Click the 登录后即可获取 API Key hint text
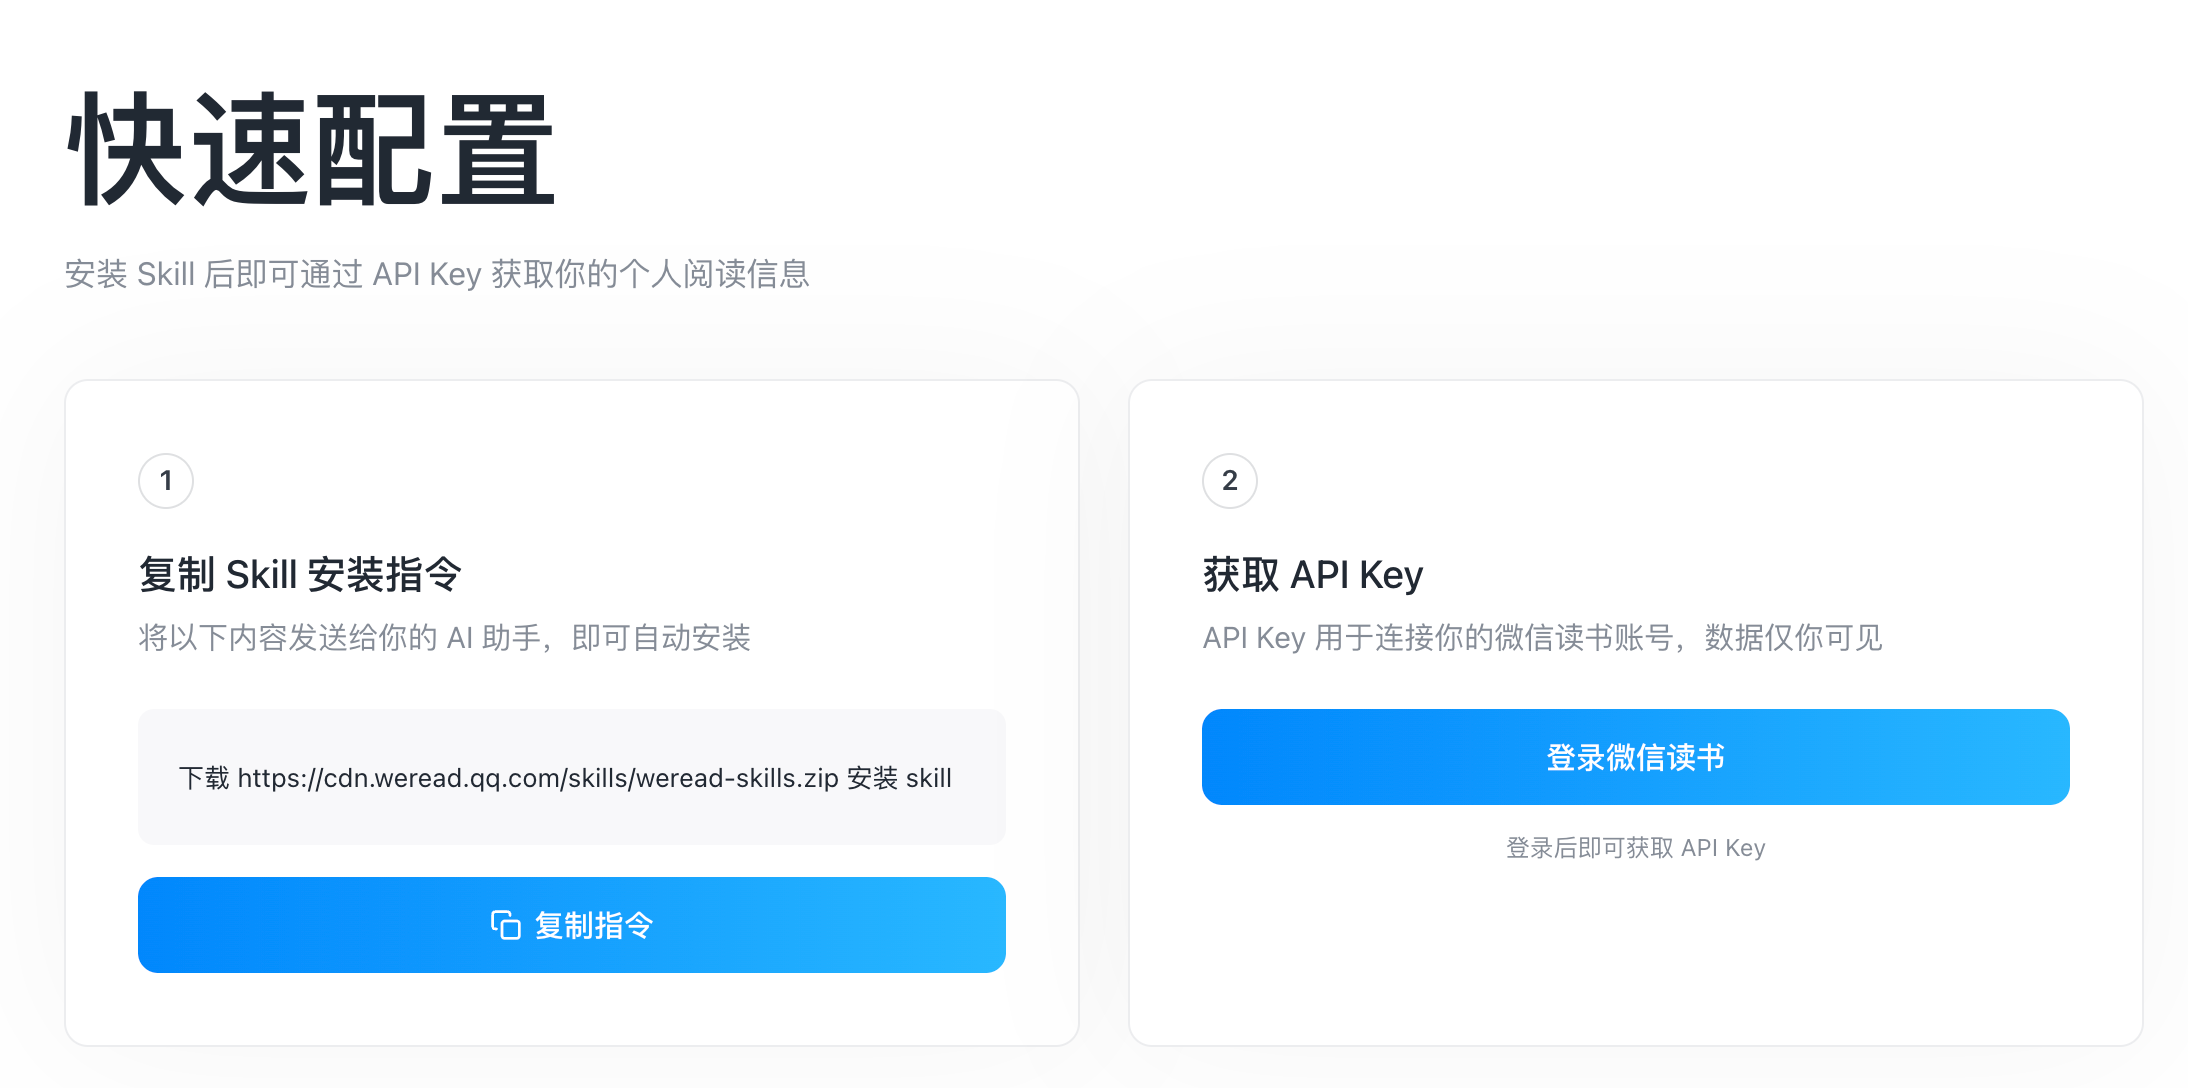The image size is (2188, 1088). coord(1635,848)
